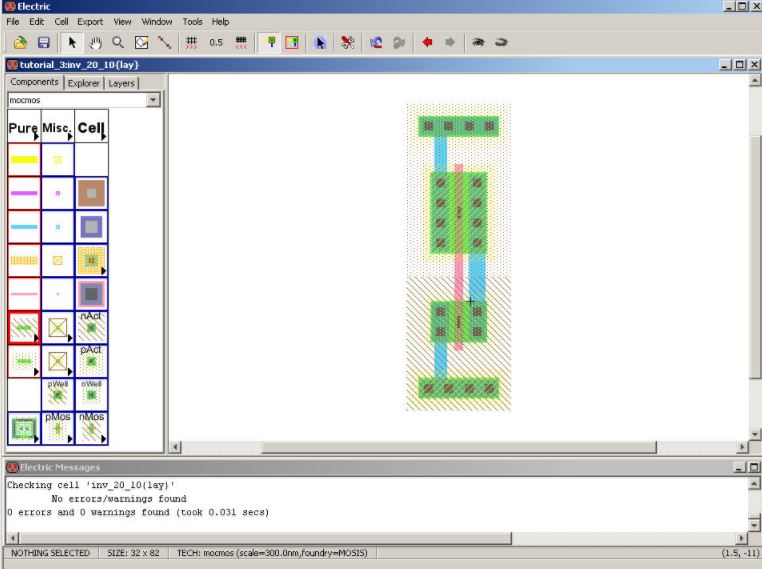
Task: Toggle the select-objects mode button
Action: pos(271,43)
